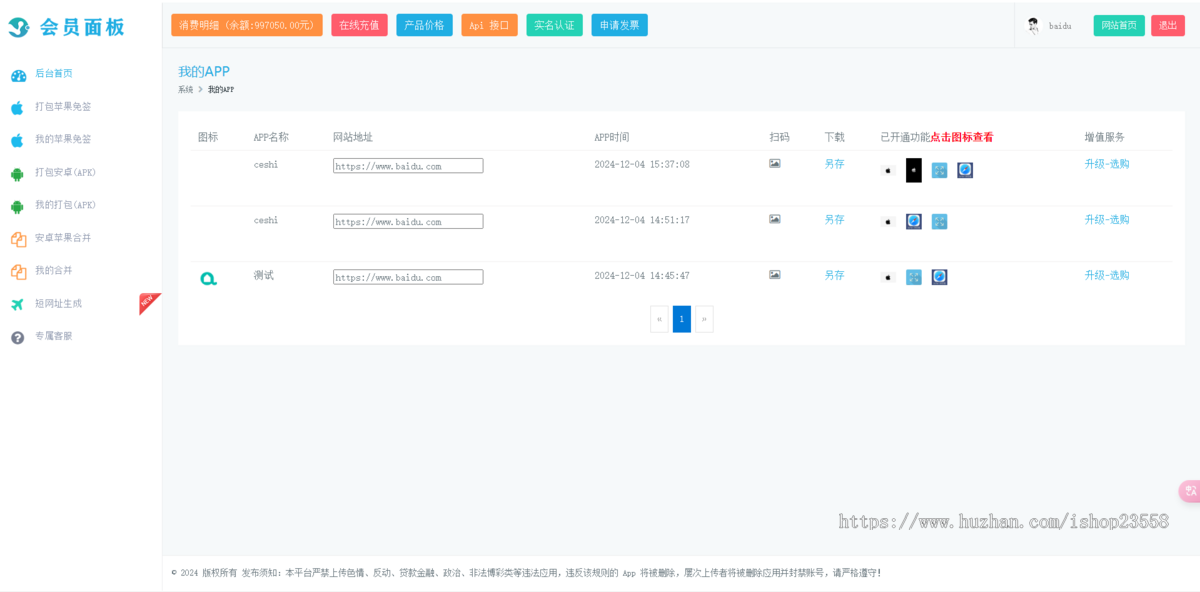
Task: Click the Safari compass icon in first row
Action: tap(964, 170)
